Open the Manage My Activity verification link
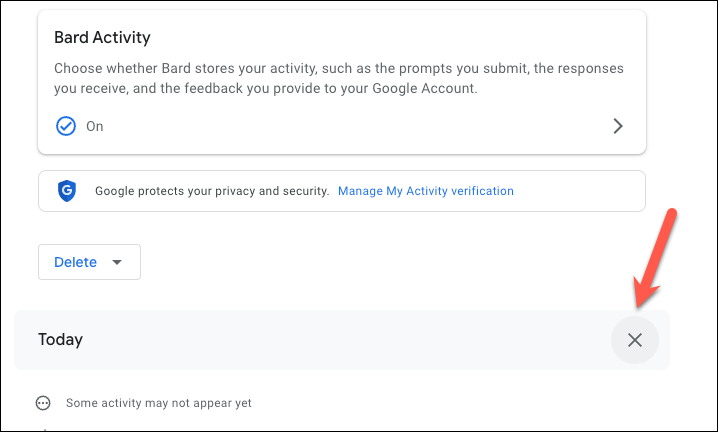Viewport: 718px width, 432px height. tap(426, 190)
